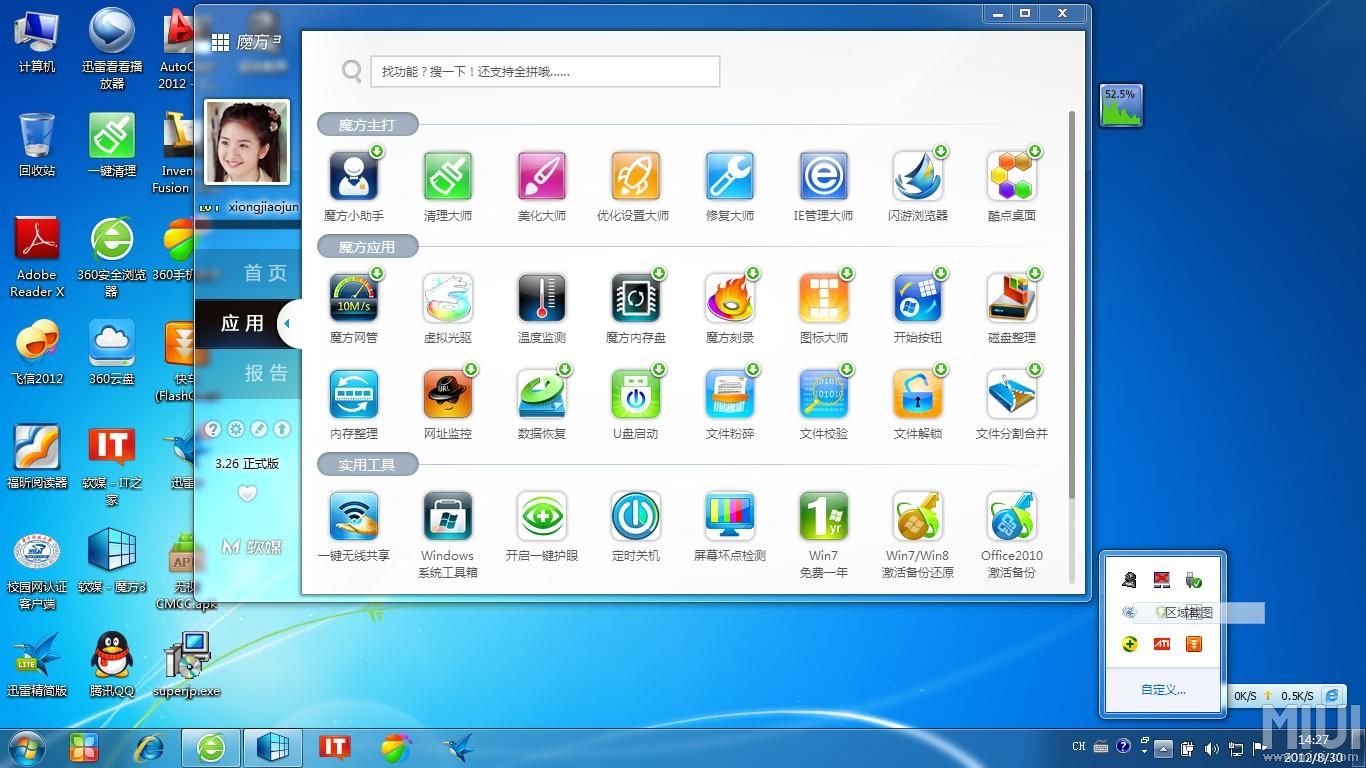Launch 开启一键护眼 eye icon
This screenshot has width=1366, height=768.
click(x=542, y=516)
